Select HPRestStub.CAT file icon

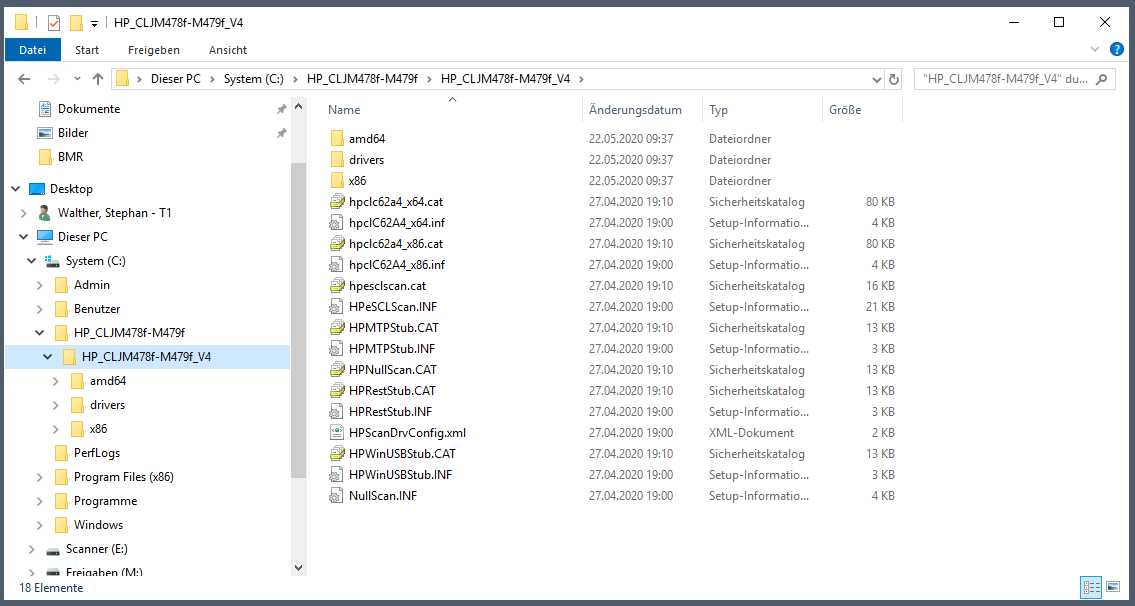pos(337,390)
